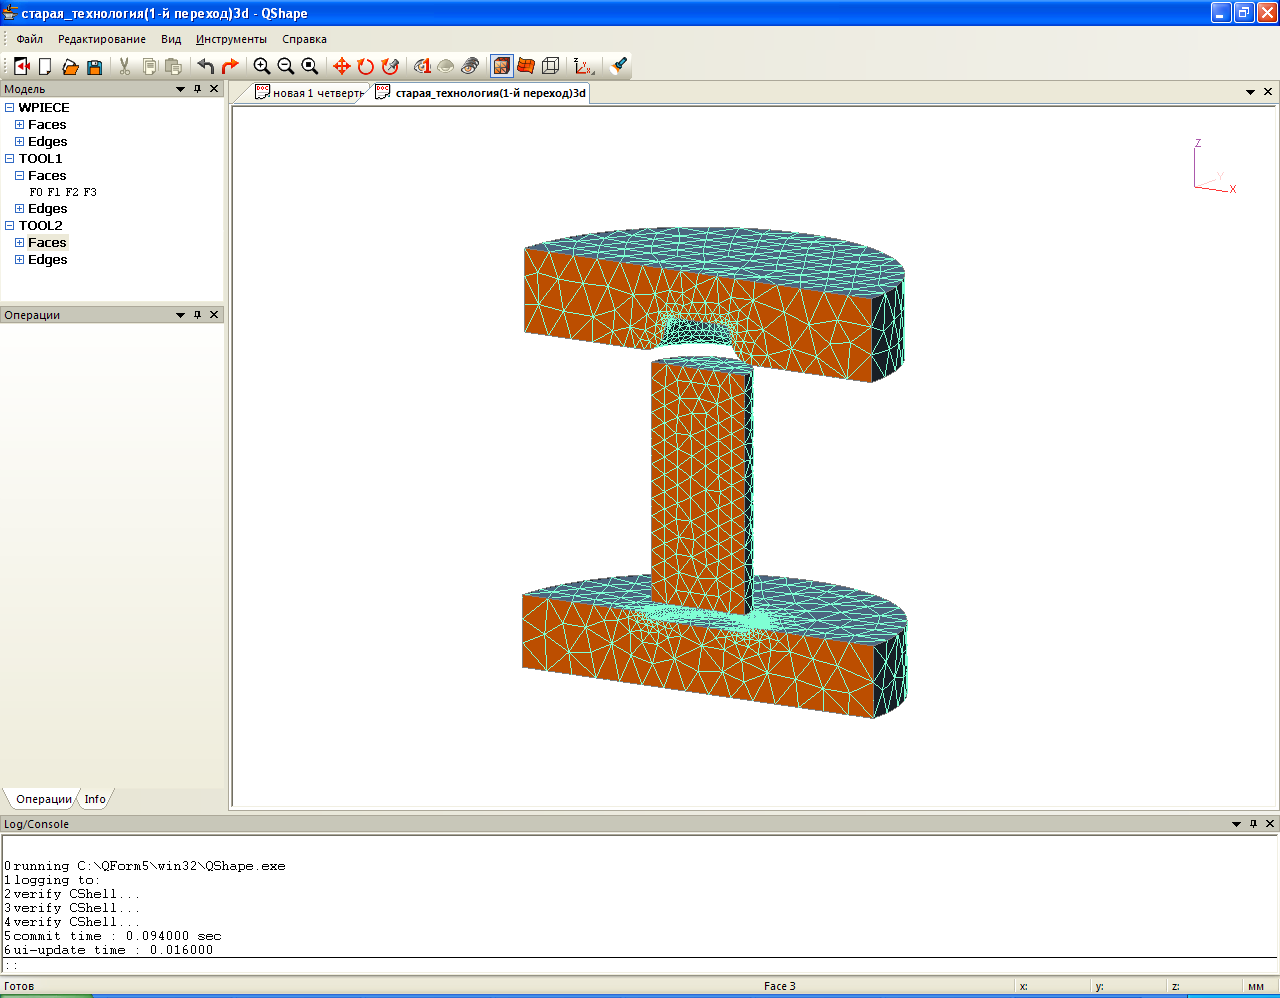
Task: Close the active document tab
Action: [x=1268, y=92]
